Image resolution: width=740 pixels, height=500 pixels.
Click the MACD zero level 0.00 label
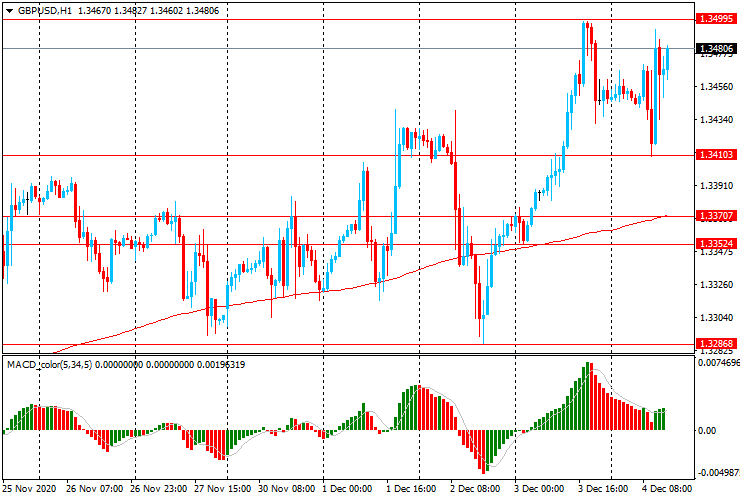point(708,430)
